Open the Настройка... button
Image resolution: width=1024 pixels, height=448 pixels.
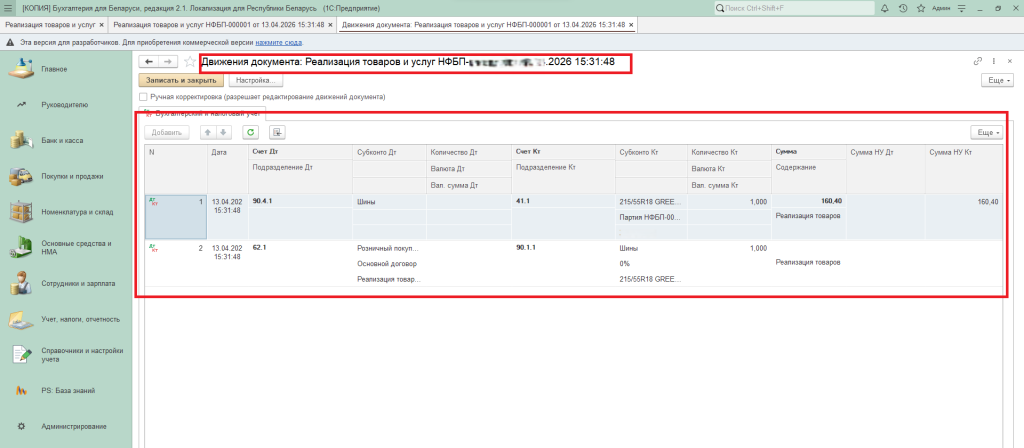pos(256,80)
